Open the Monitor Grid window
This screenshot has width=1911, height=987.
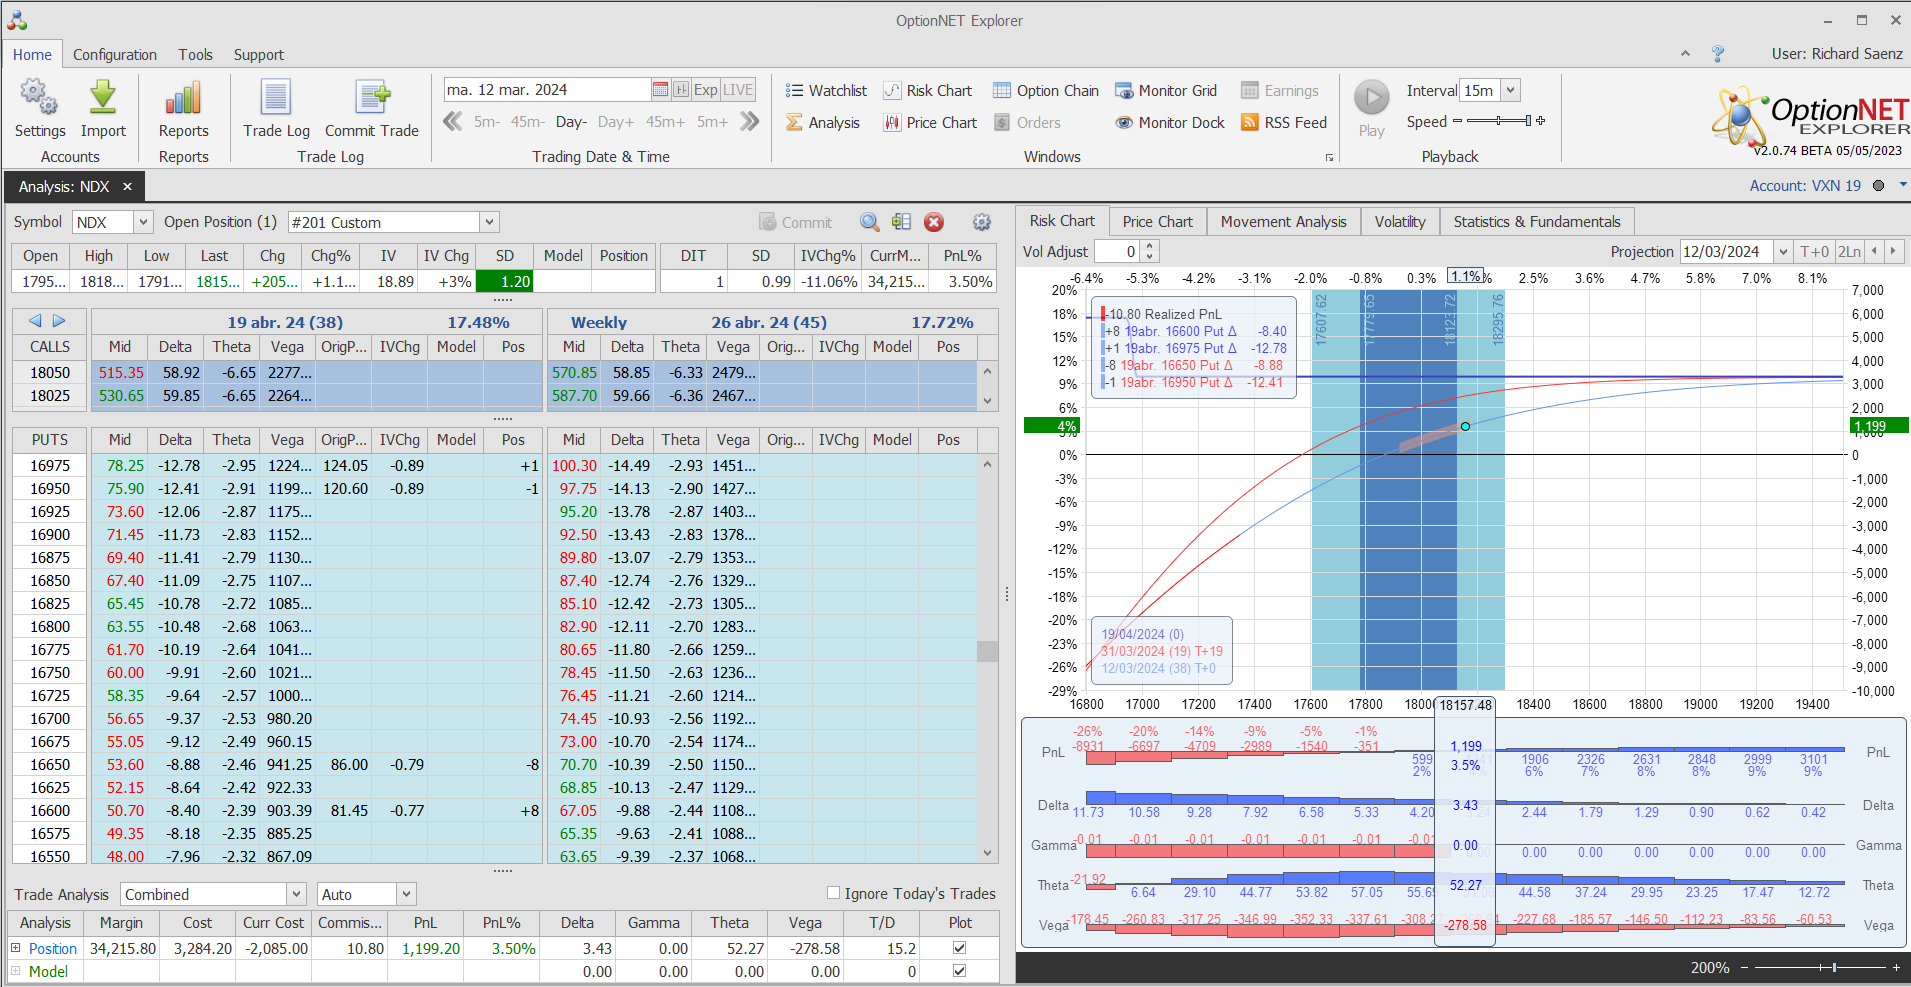point(1165,91)
